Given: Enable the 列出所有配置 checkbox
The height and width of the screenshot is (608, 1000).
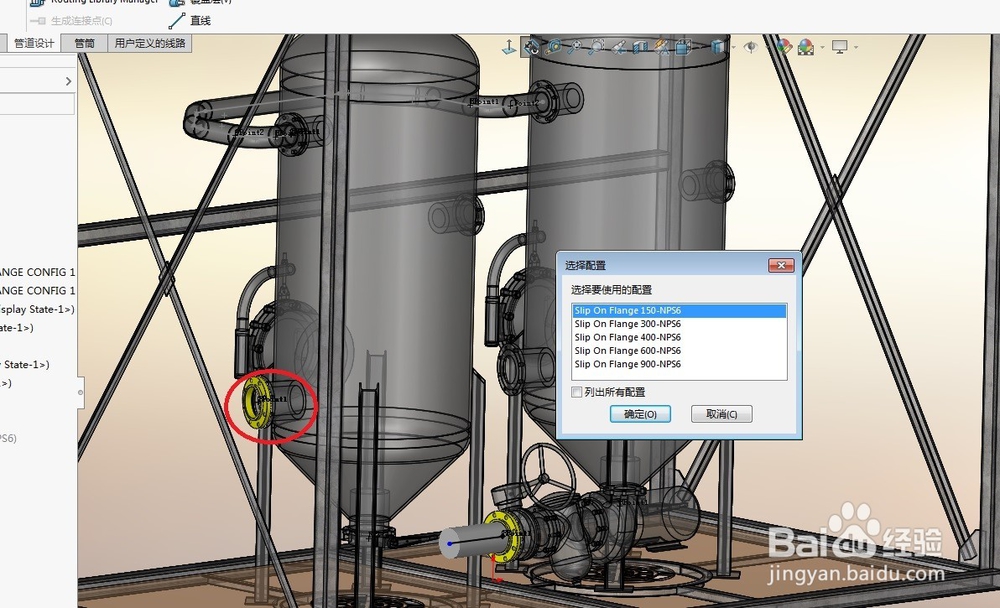Looking at the screenshot, I should coord(577,392).
